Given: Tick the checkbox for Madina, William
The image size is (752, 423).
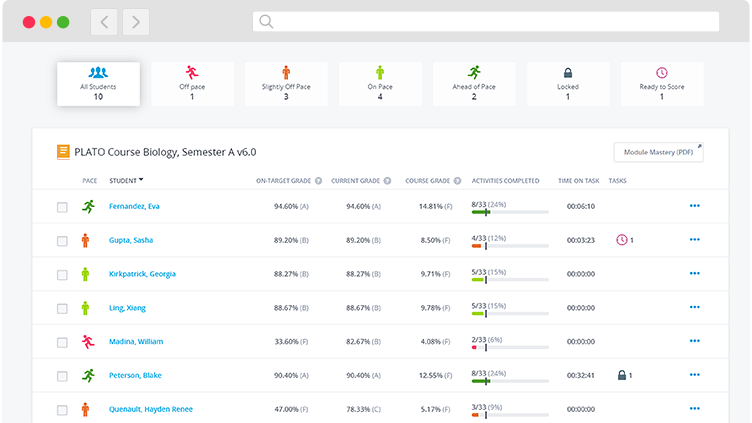Looking at the screenshot, I should (x=62, y=342).
